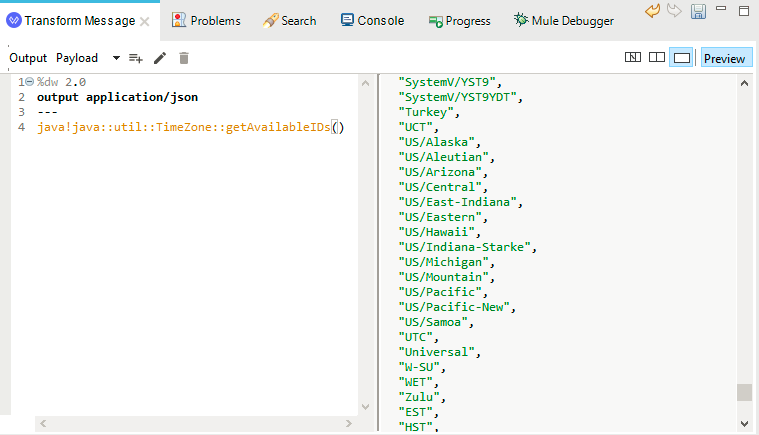Click the back arrow navigation icon
The width and height of the screenshot is (759, 435).
tap(653, 11)
